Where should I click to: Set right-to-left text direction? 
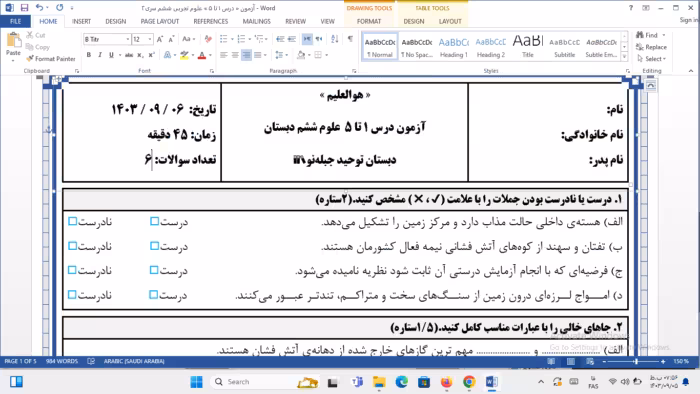pyautogui.click(x=319, y=39)
